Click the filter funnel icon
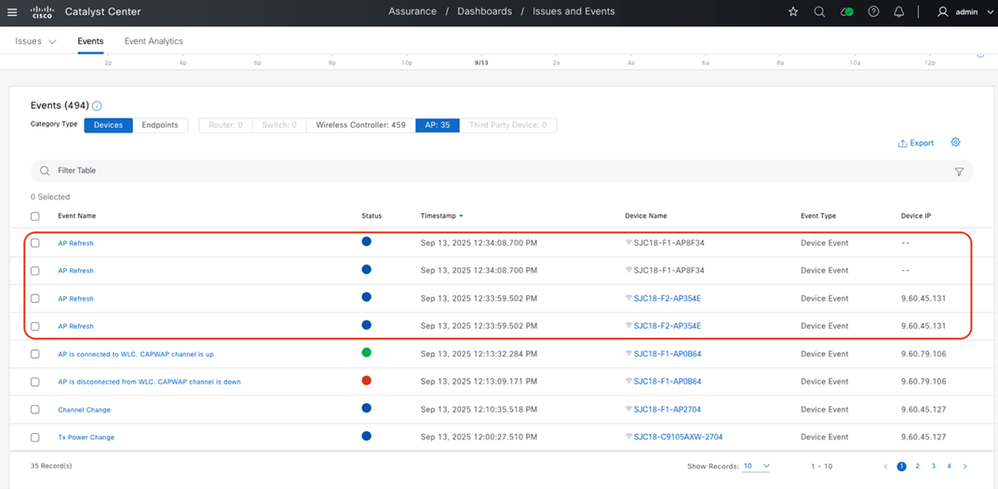The image size is (998, 489). coord(959,172)
